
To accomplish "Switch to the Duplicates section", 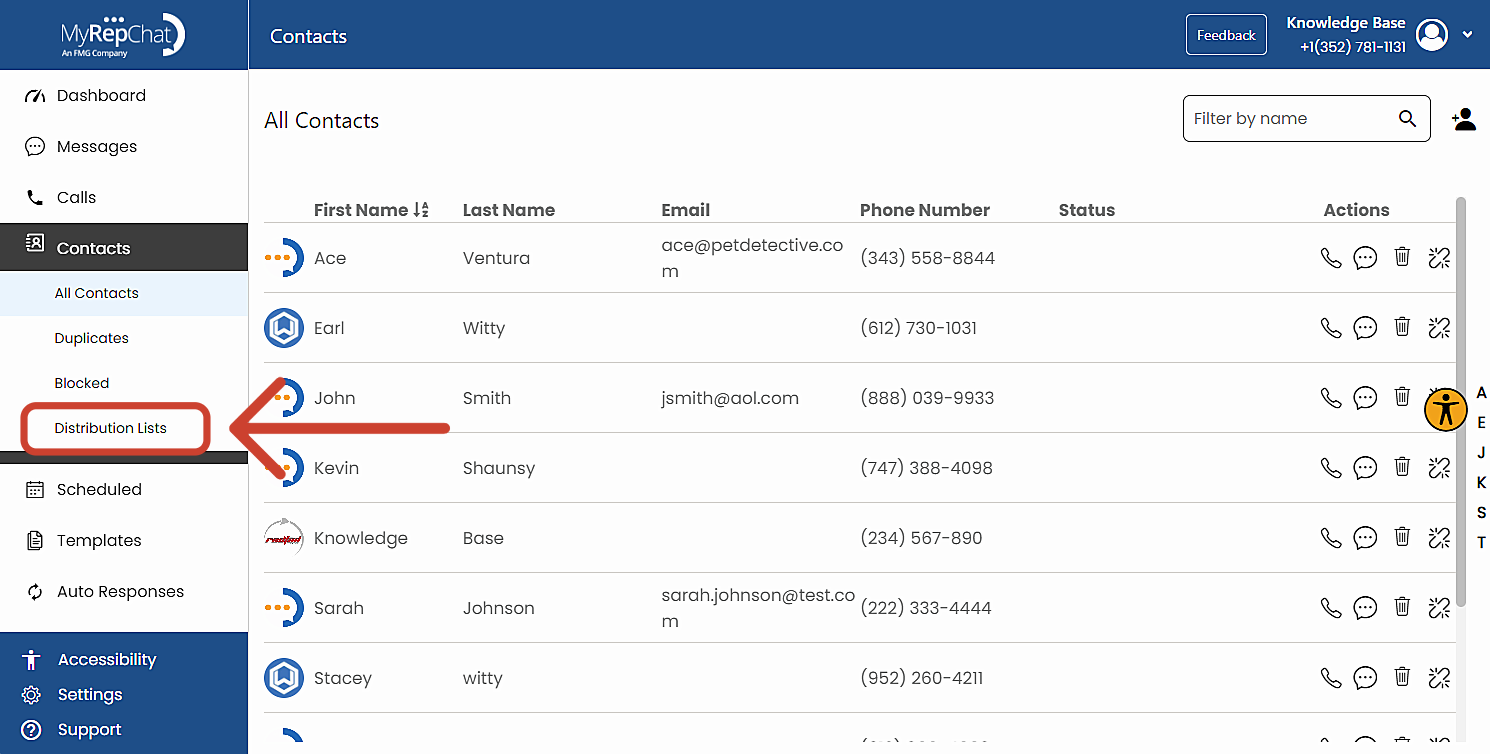I will pyautogui.click(x=91, y=338).
